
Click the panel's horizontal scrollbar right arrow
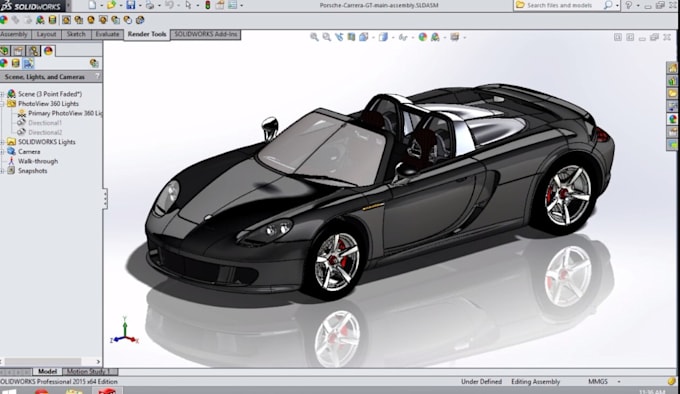pos(98,361)
